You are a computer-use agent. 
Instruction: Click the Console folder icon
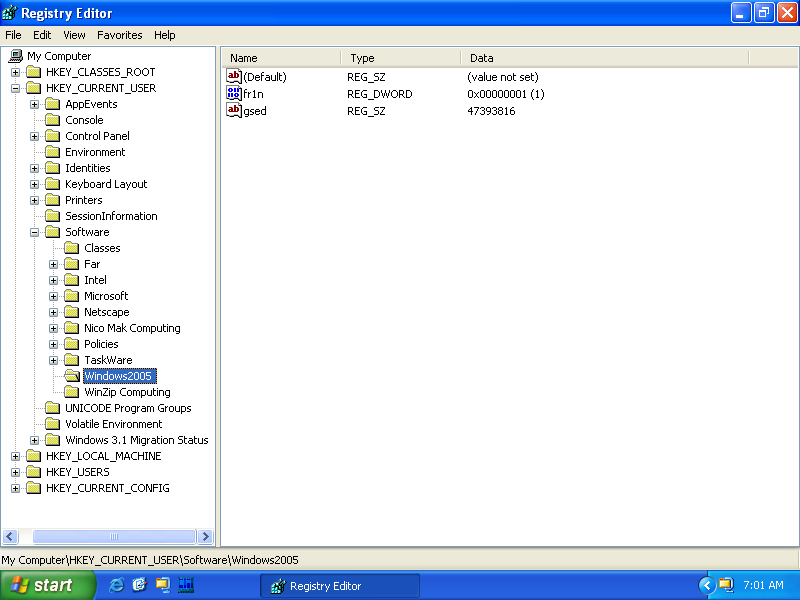53,120
